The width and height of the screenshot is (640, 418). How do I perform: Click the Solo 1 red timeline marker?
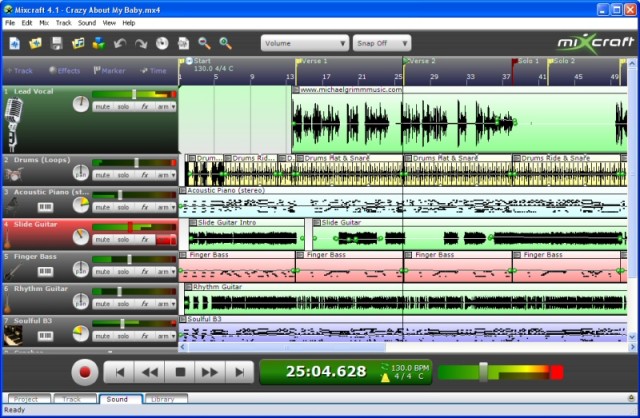pyautogui.click(x=515, y=62)
